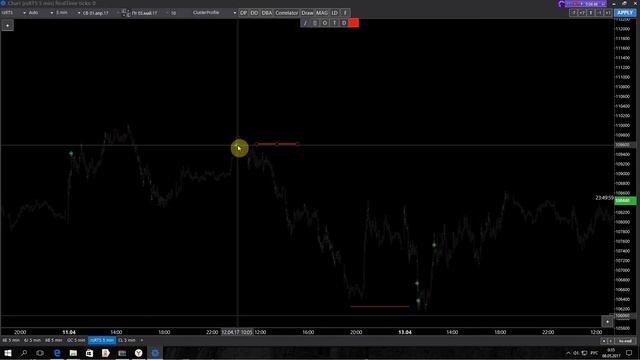Screen dimensions: 640x360
Task: Select the rectangle drawing tool
Action: [315, 23]
